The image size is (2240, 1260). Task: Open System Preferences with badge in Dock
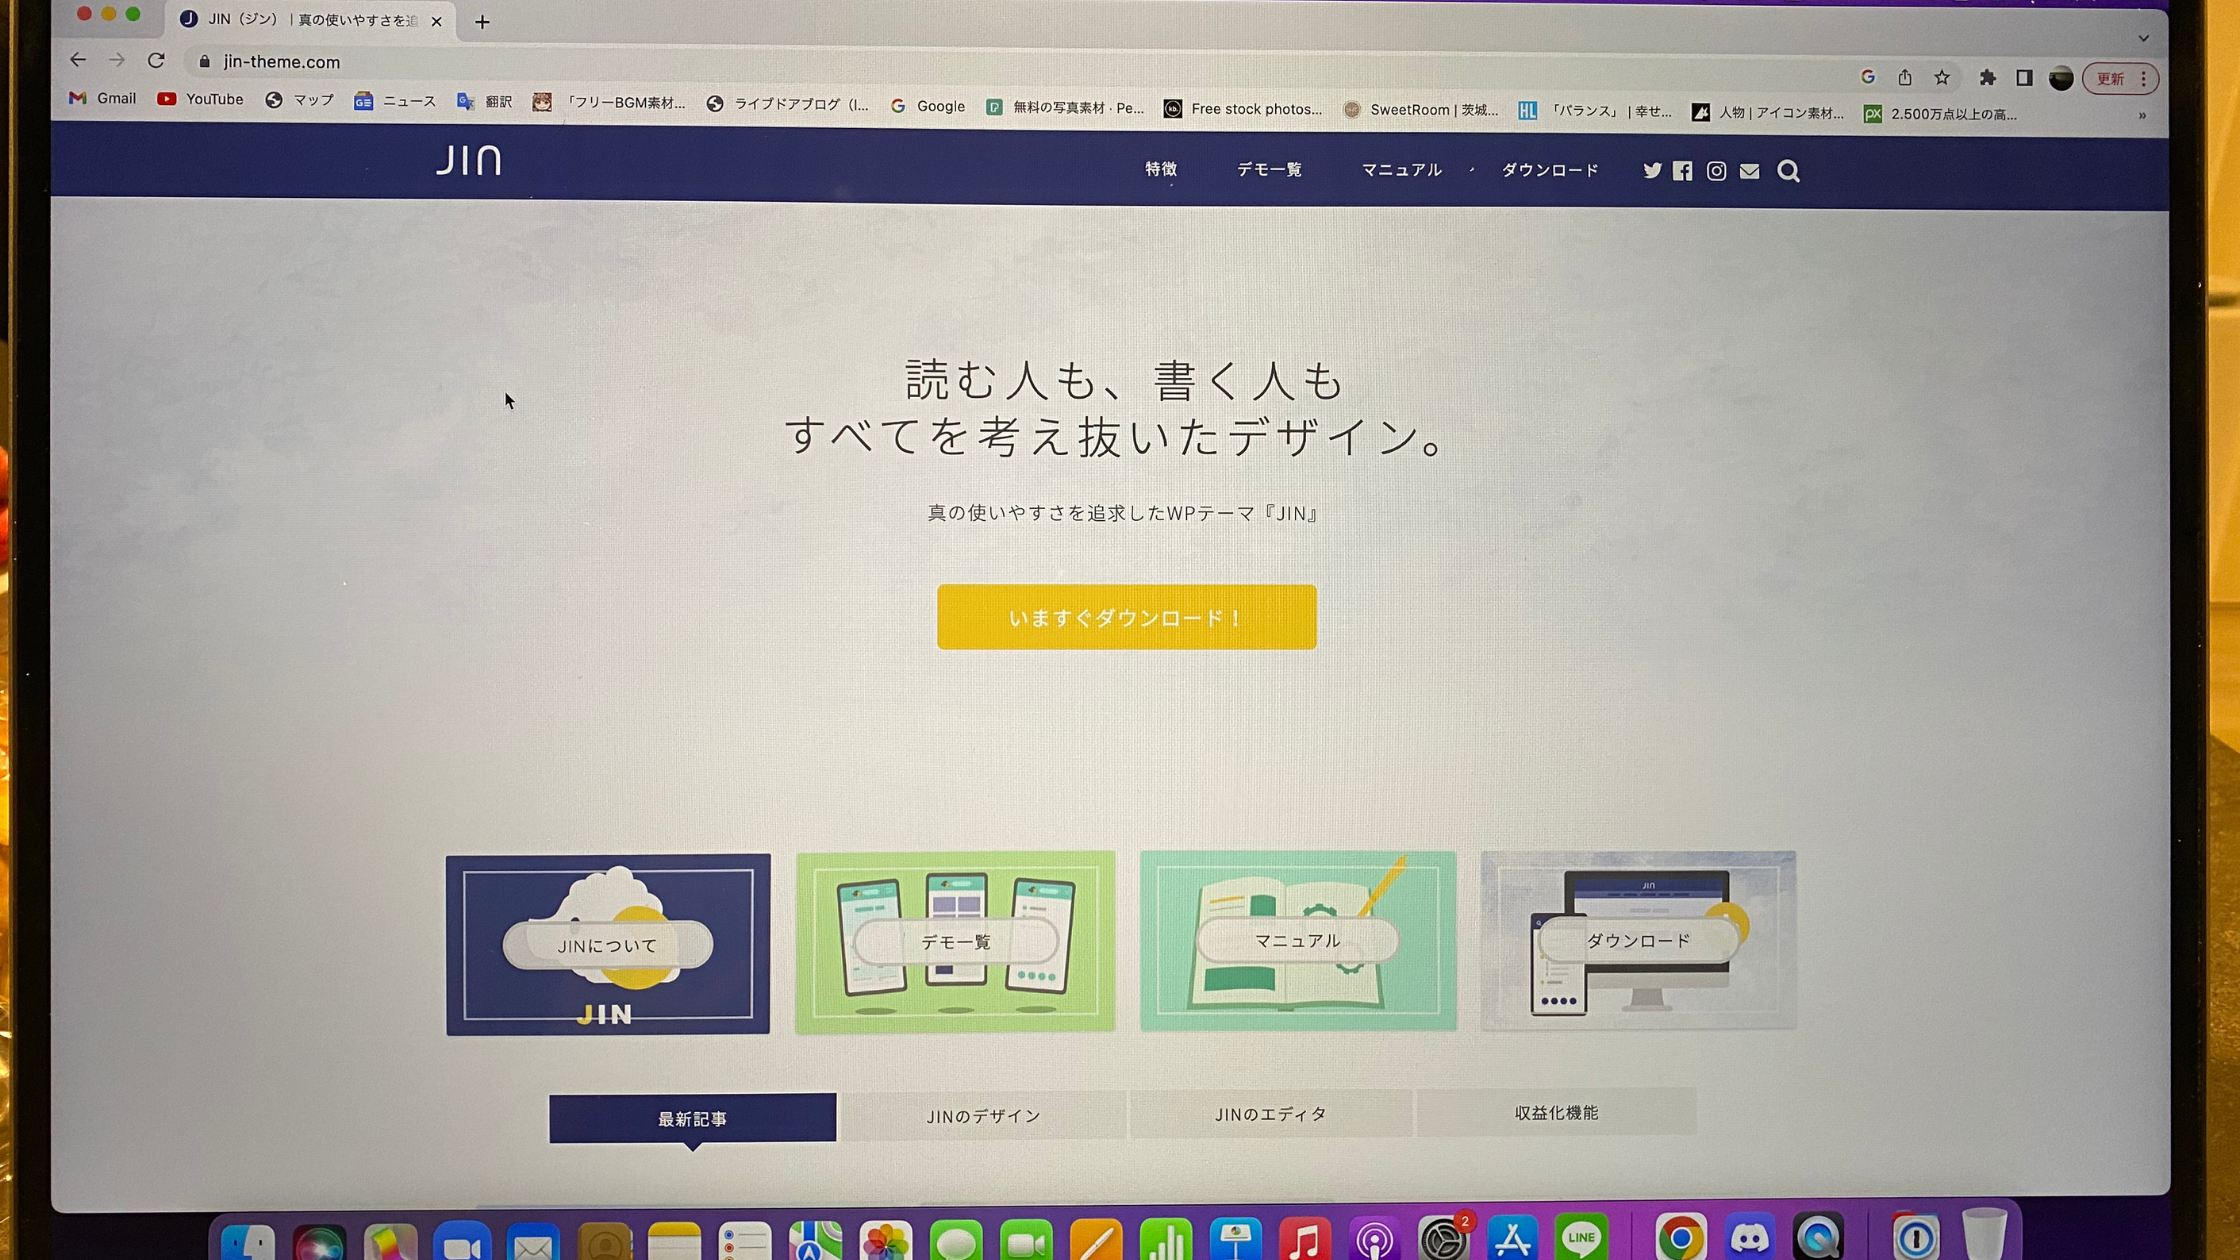[x=1444, y=1238]
